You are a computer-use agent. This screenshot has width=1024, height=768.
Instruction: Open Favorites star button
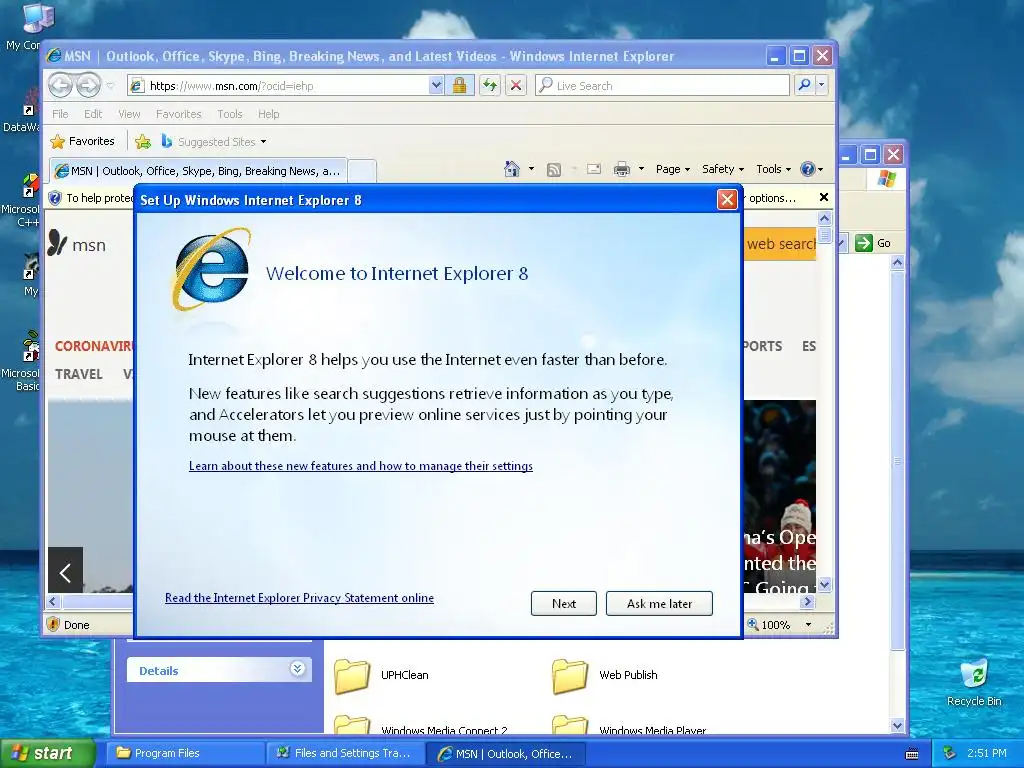click(x=83, y=141)
